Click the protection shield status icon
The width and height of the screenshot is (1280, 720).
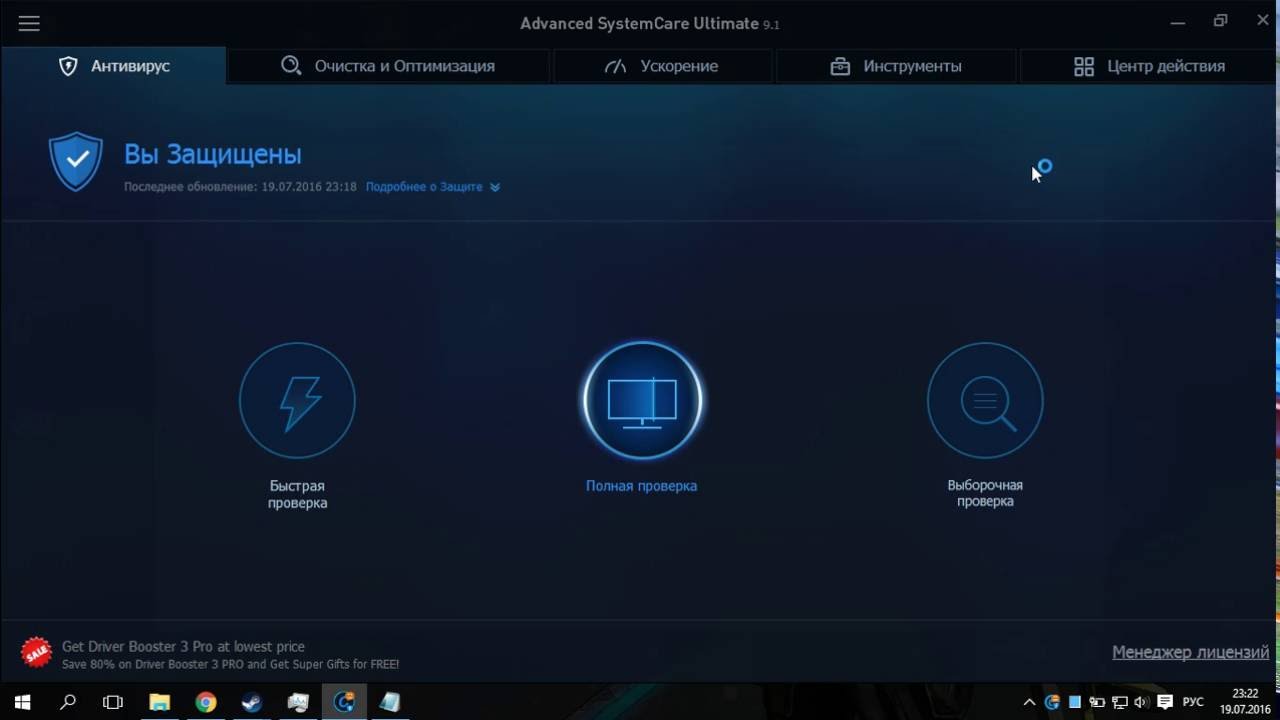coord(76,161)
